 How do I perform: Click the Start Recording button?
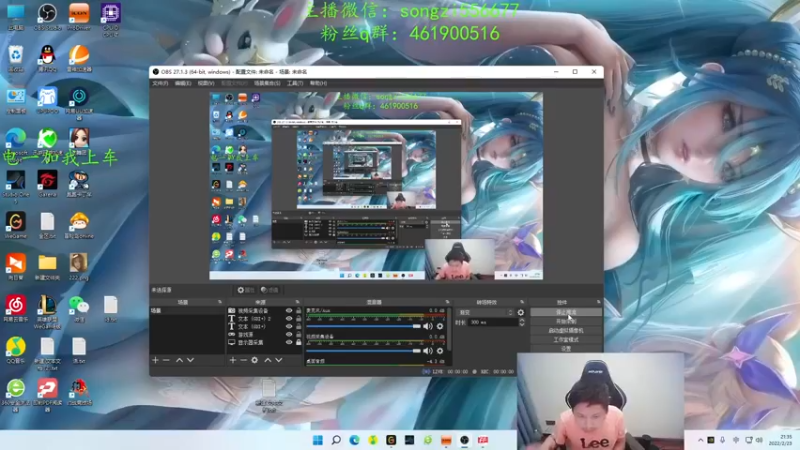566,321
